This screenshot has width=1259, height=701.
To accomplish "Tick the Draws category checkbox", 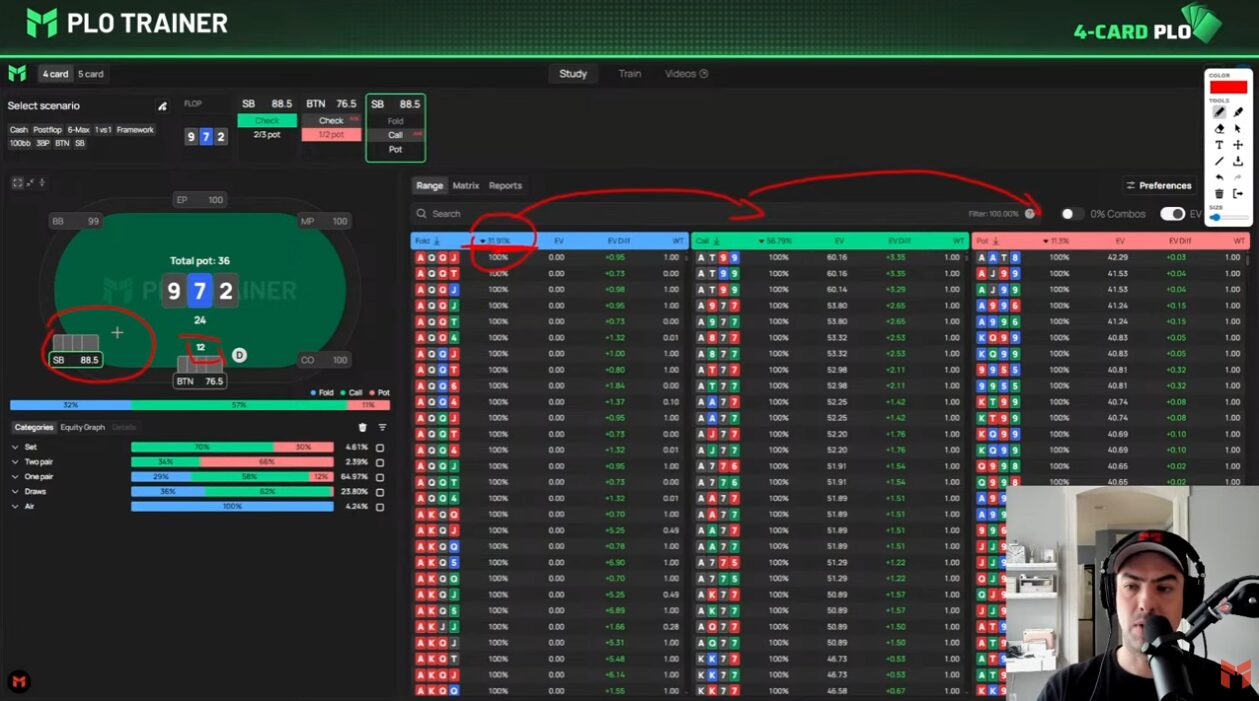I will tap(380, 492).
